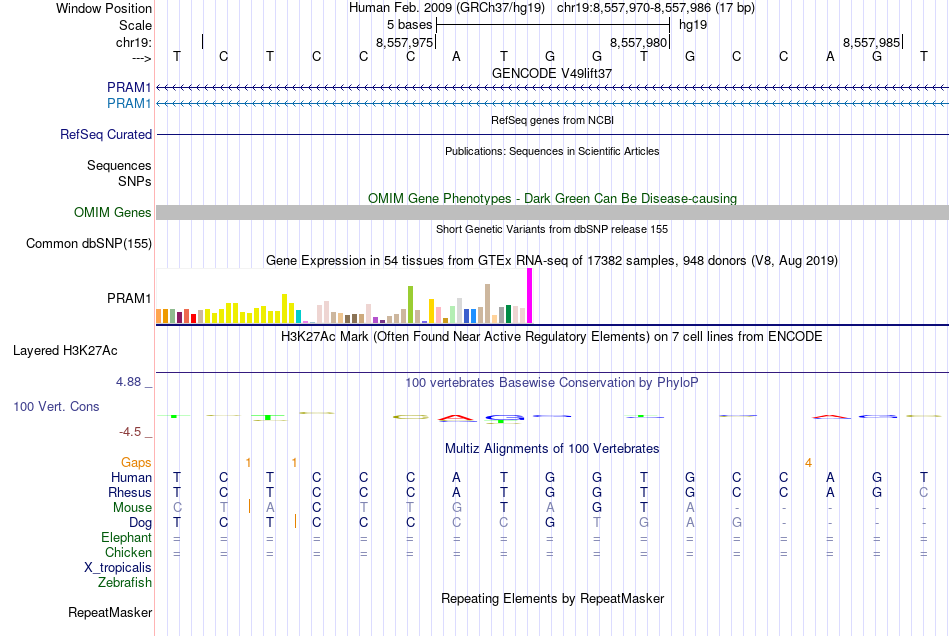Select the orange Gaps row label
Image resolution: width=950 pixels, height=636 pixels.
coord(136,463)
